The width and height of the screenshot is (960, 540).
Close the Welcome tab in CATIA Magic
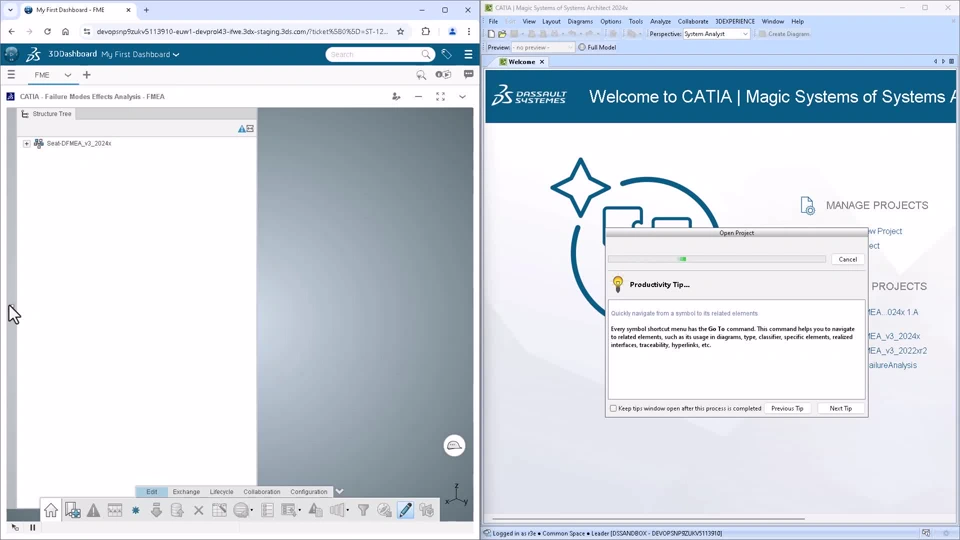pyautogui.click(x=542, y=62)
